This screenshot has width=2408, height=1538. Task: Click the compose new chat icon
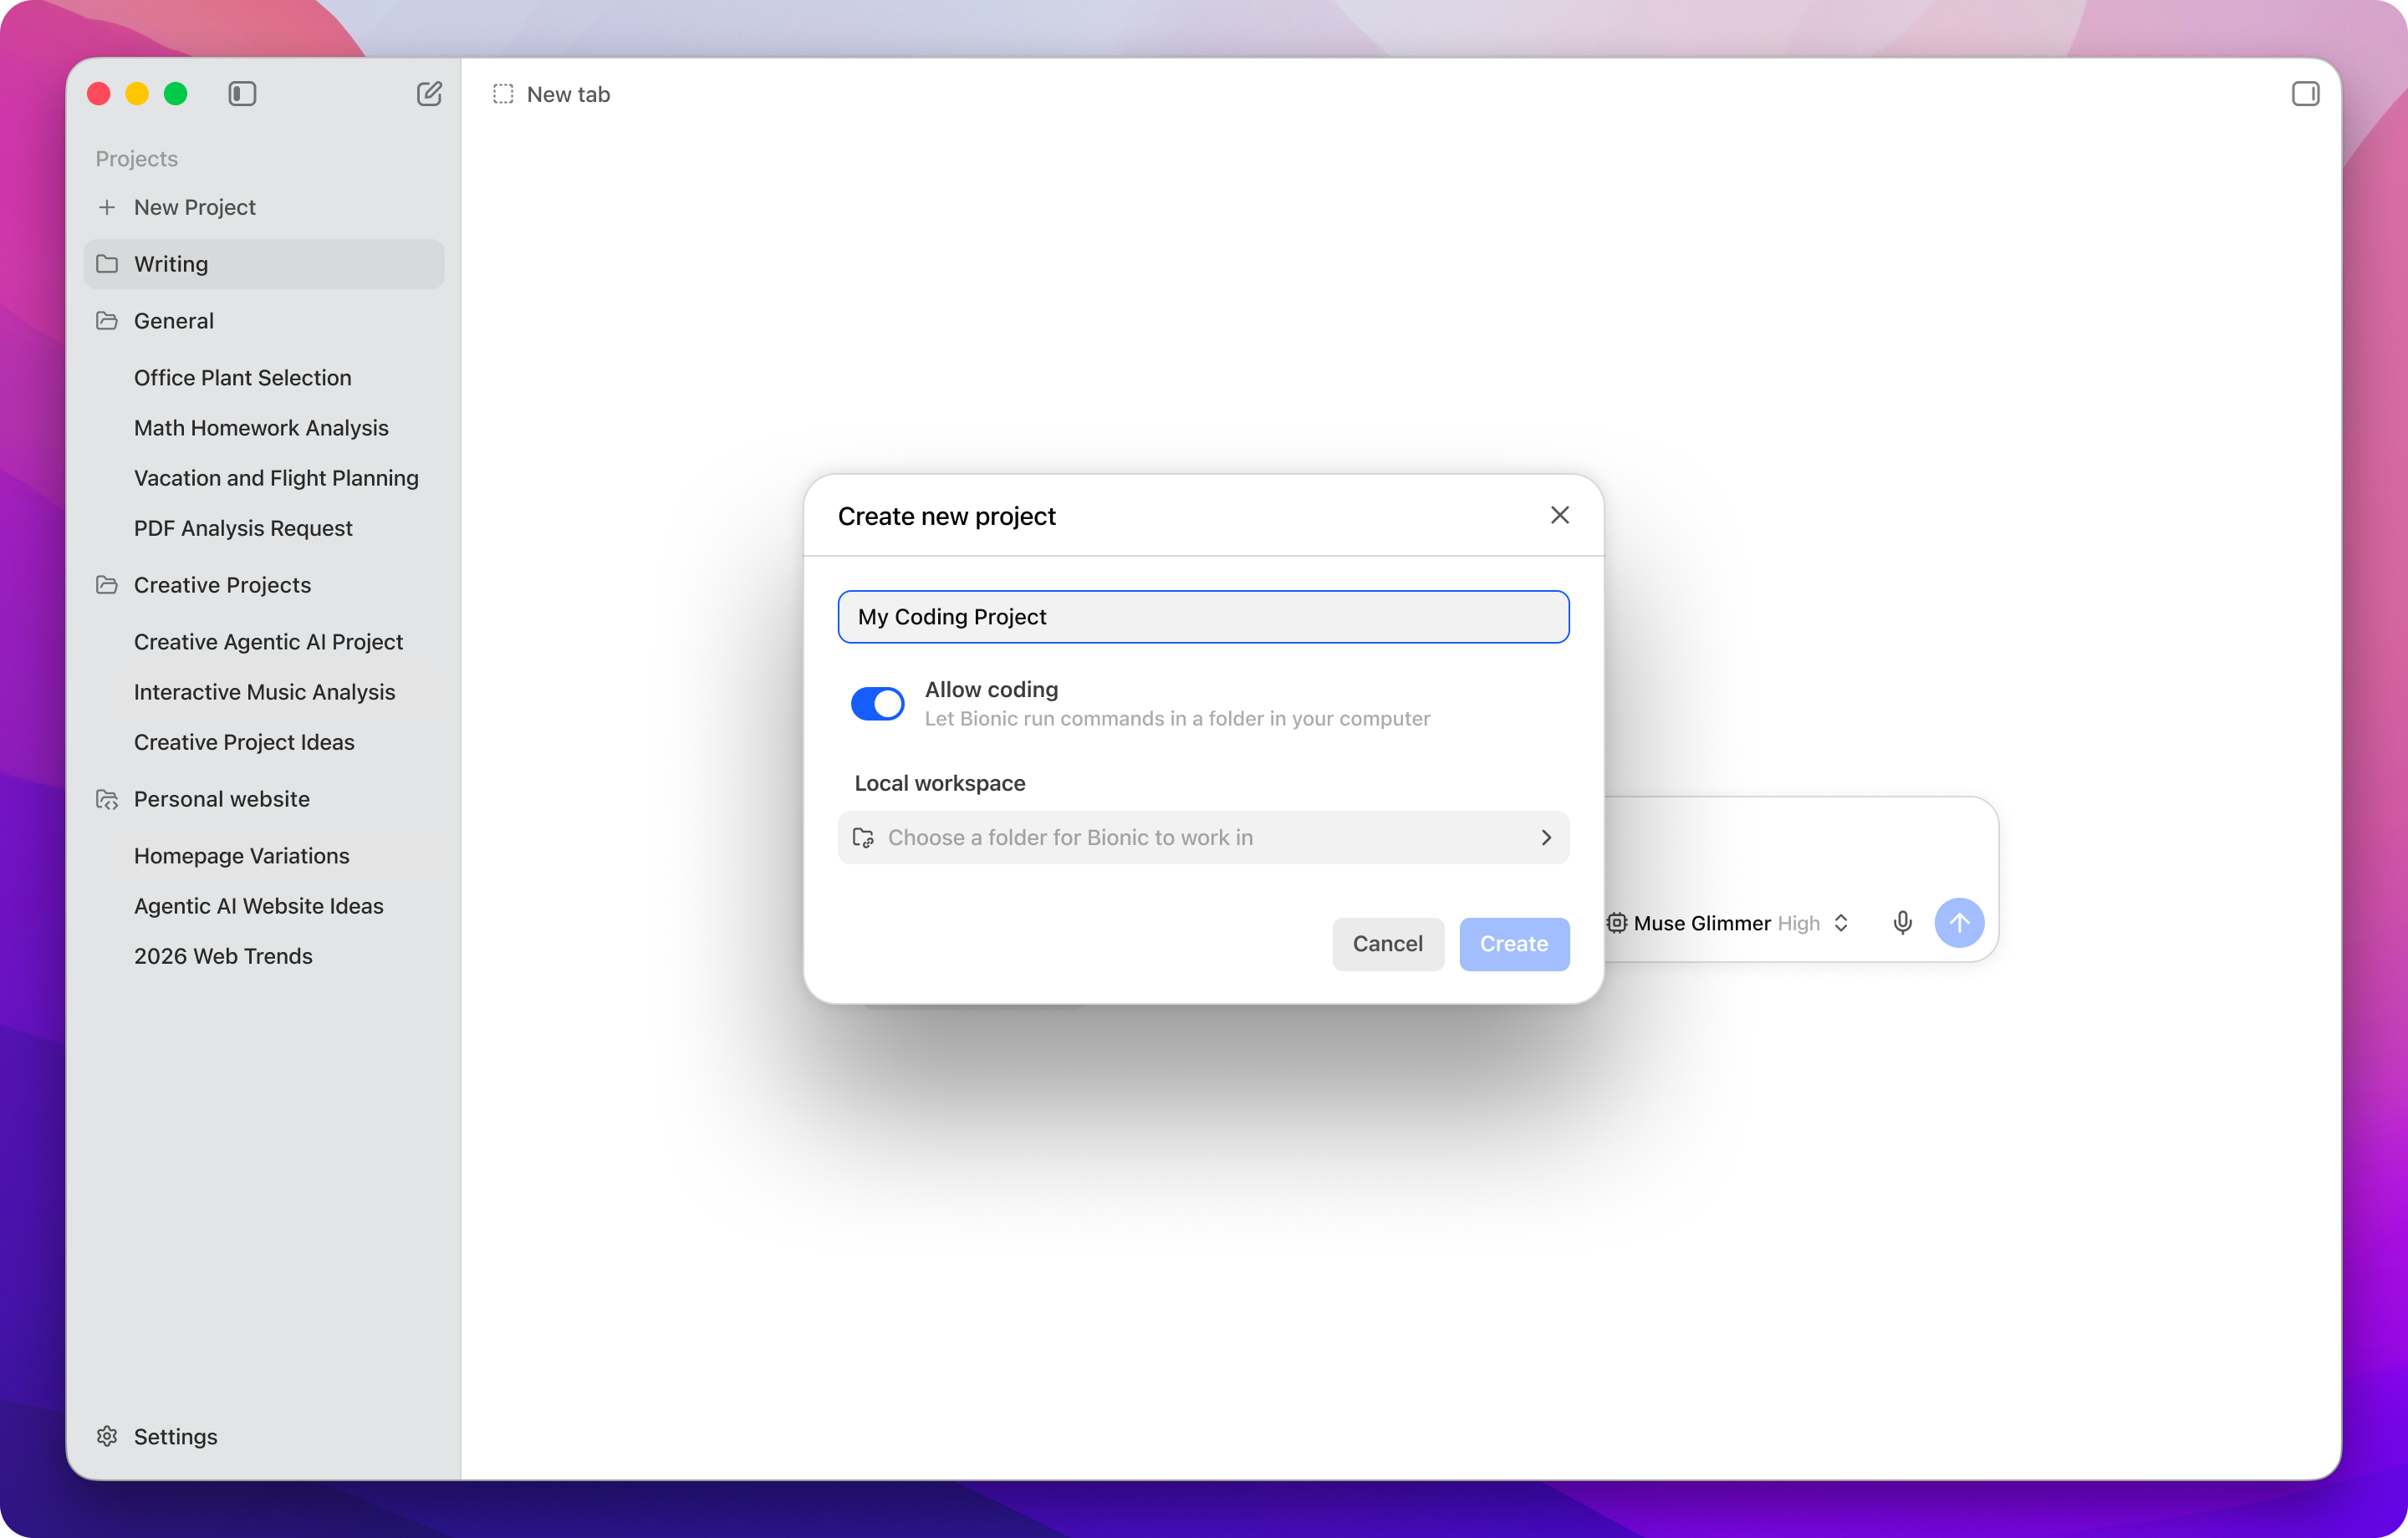coord(429,94)
